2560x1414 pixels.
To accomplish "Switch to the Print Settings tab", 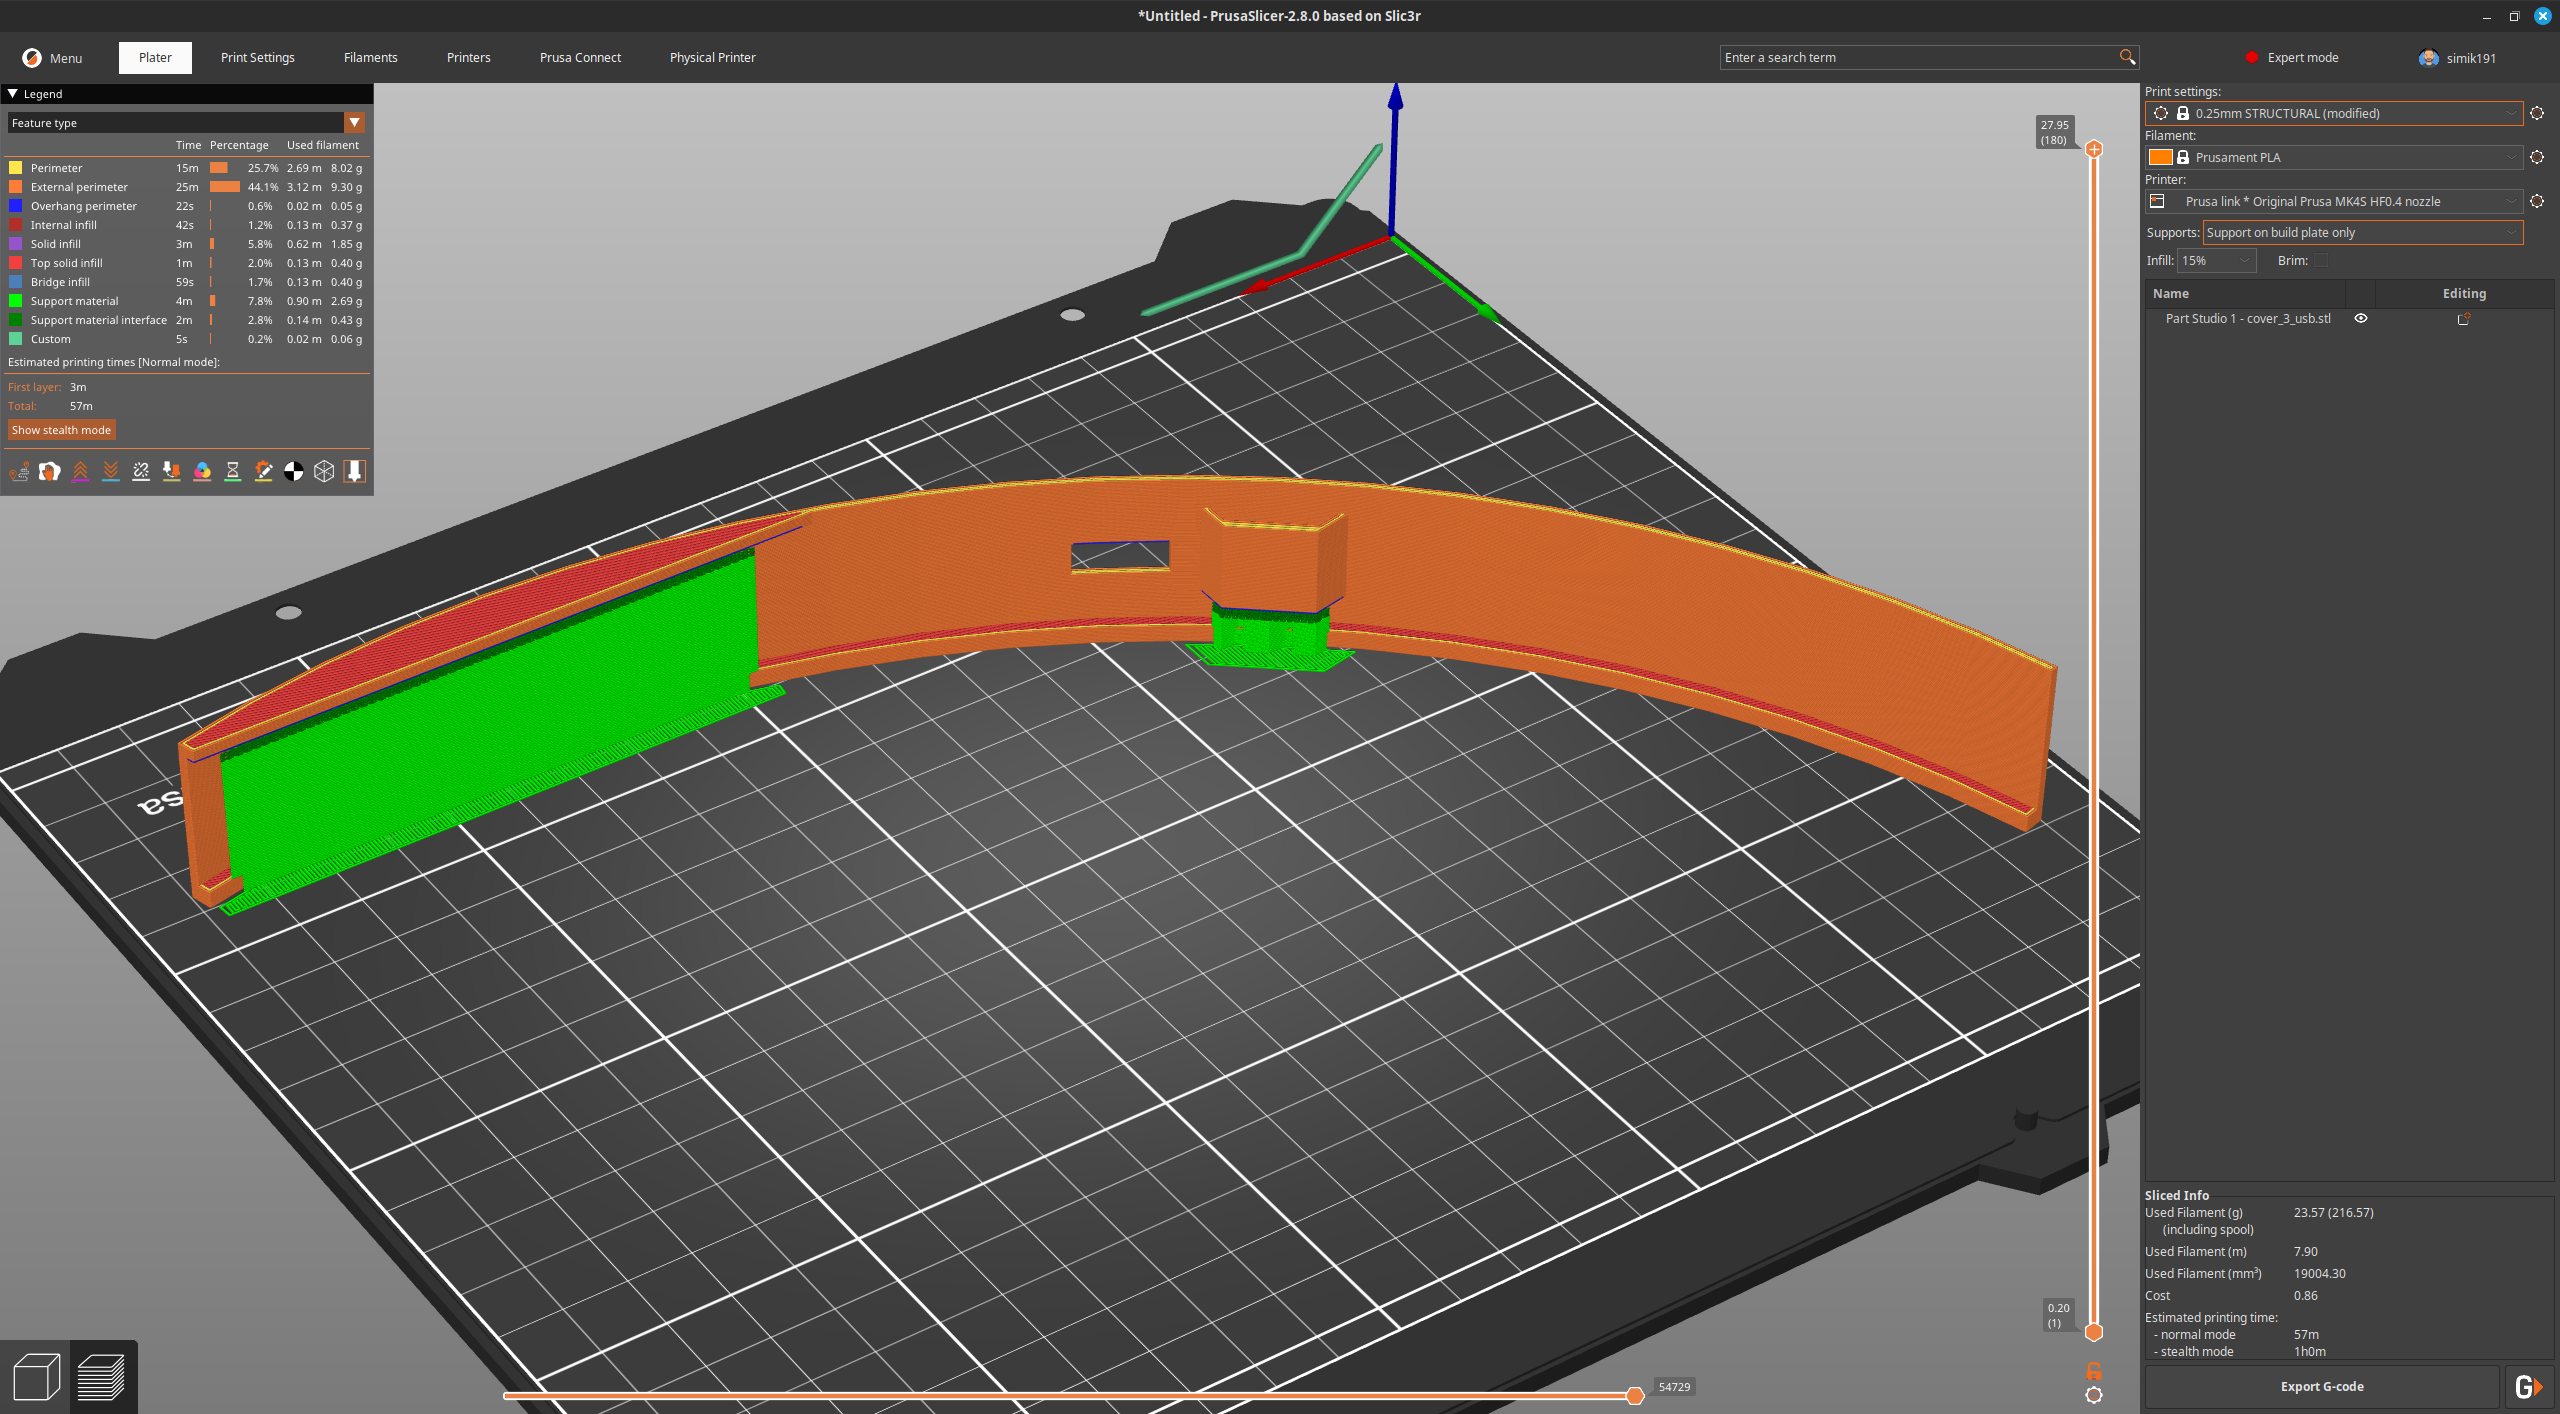I will (x=258, y=57).
